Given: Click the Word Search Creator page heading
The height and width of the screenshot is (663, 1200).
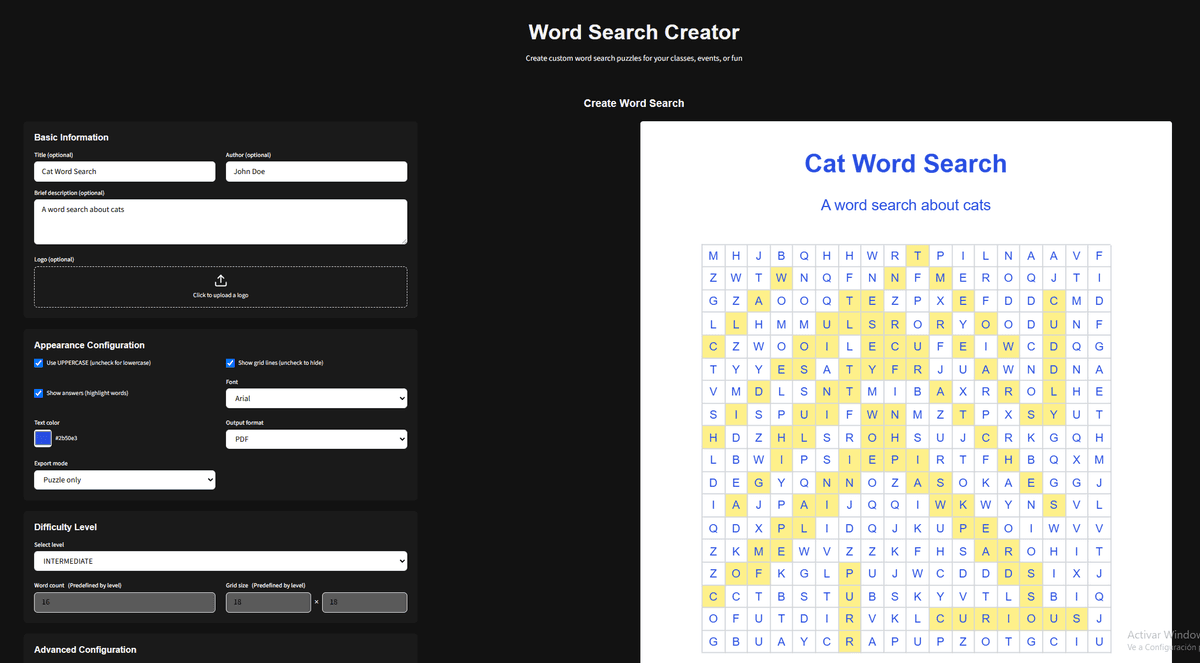Looking at the screenshot, I should 634,33.
